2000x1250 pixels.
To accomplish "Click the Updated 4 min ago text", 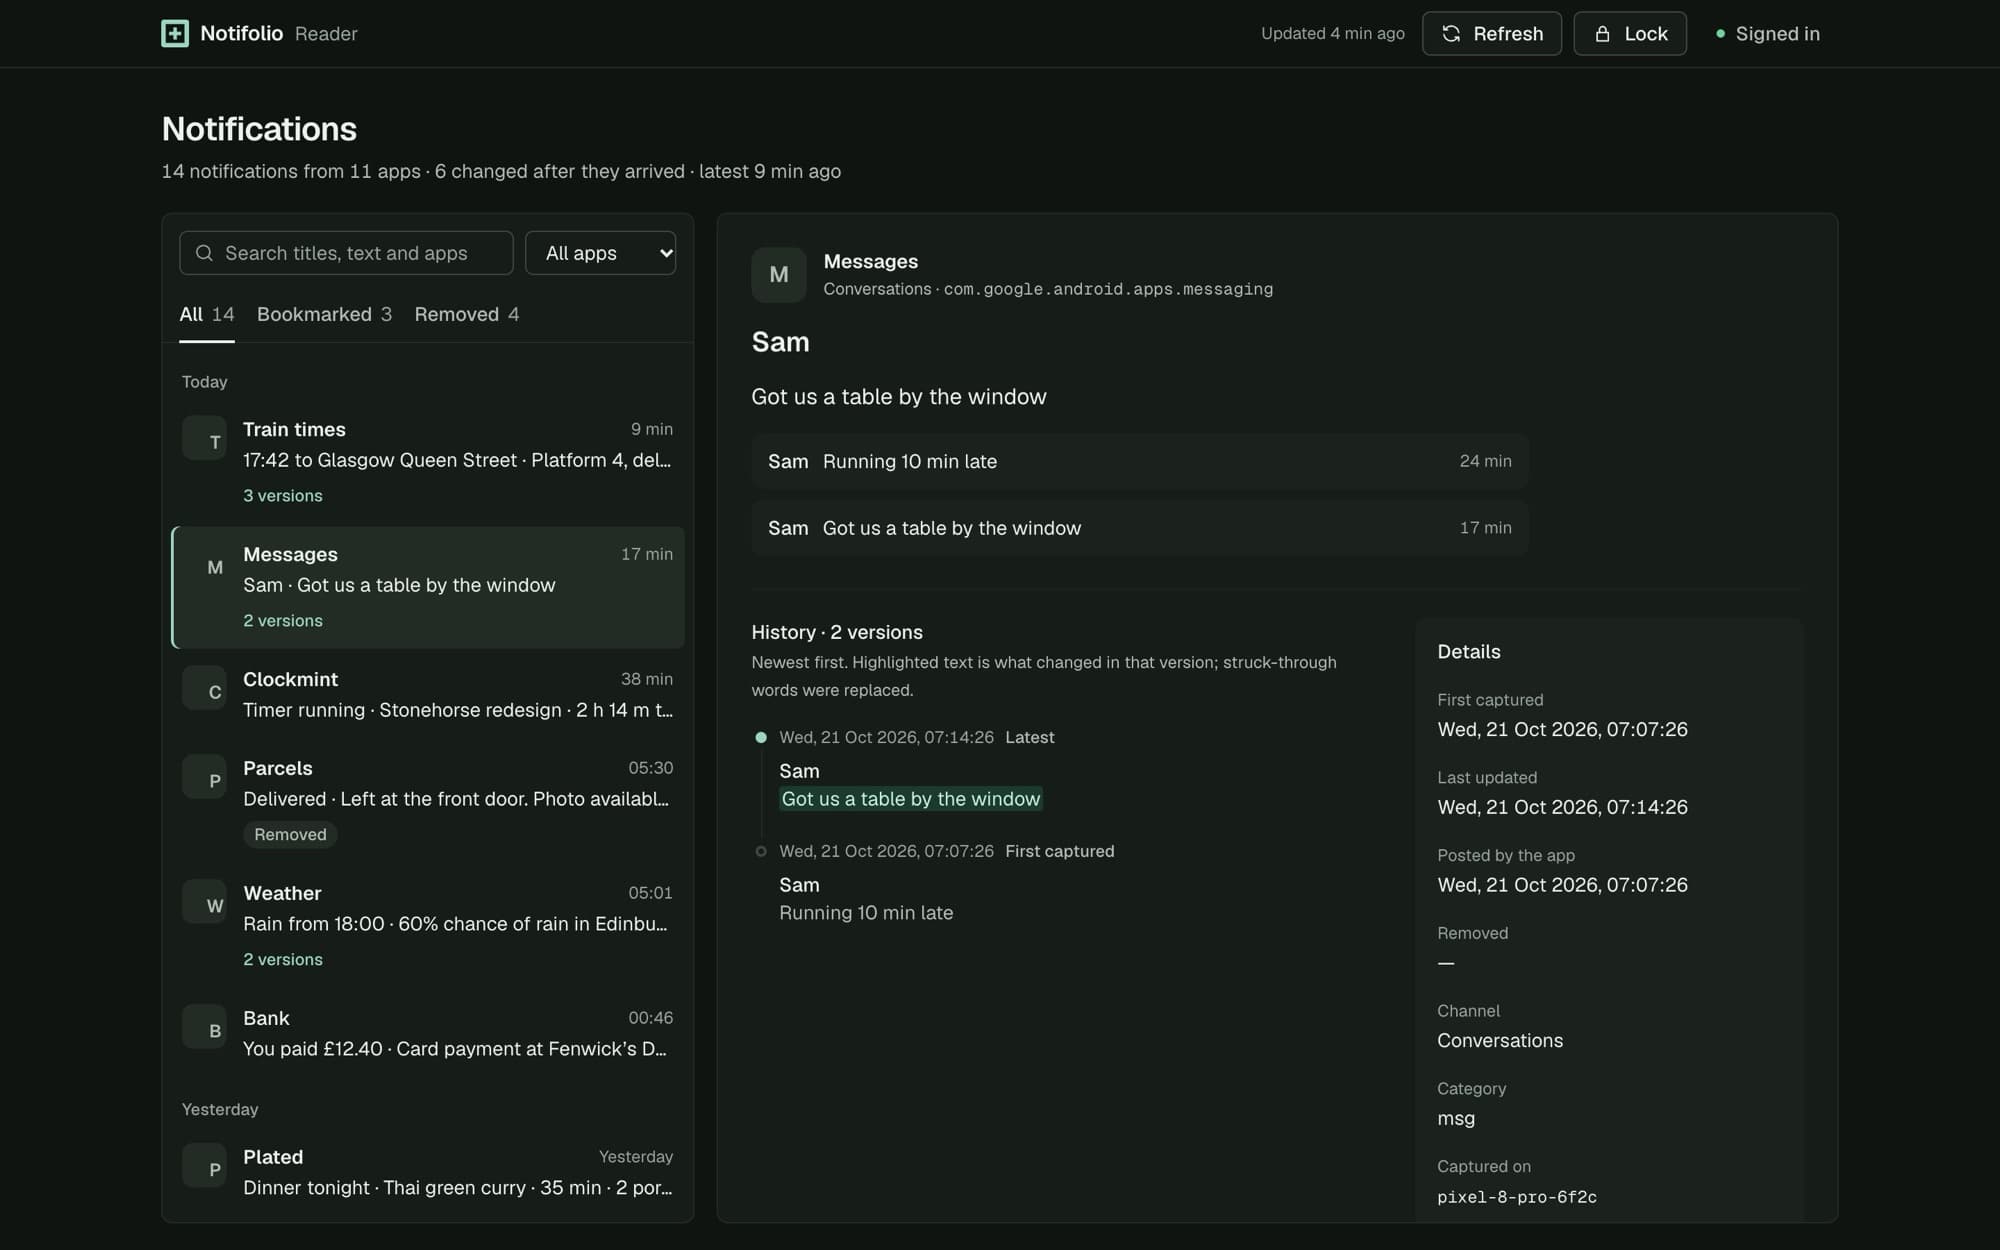I will click(1333, 33).
